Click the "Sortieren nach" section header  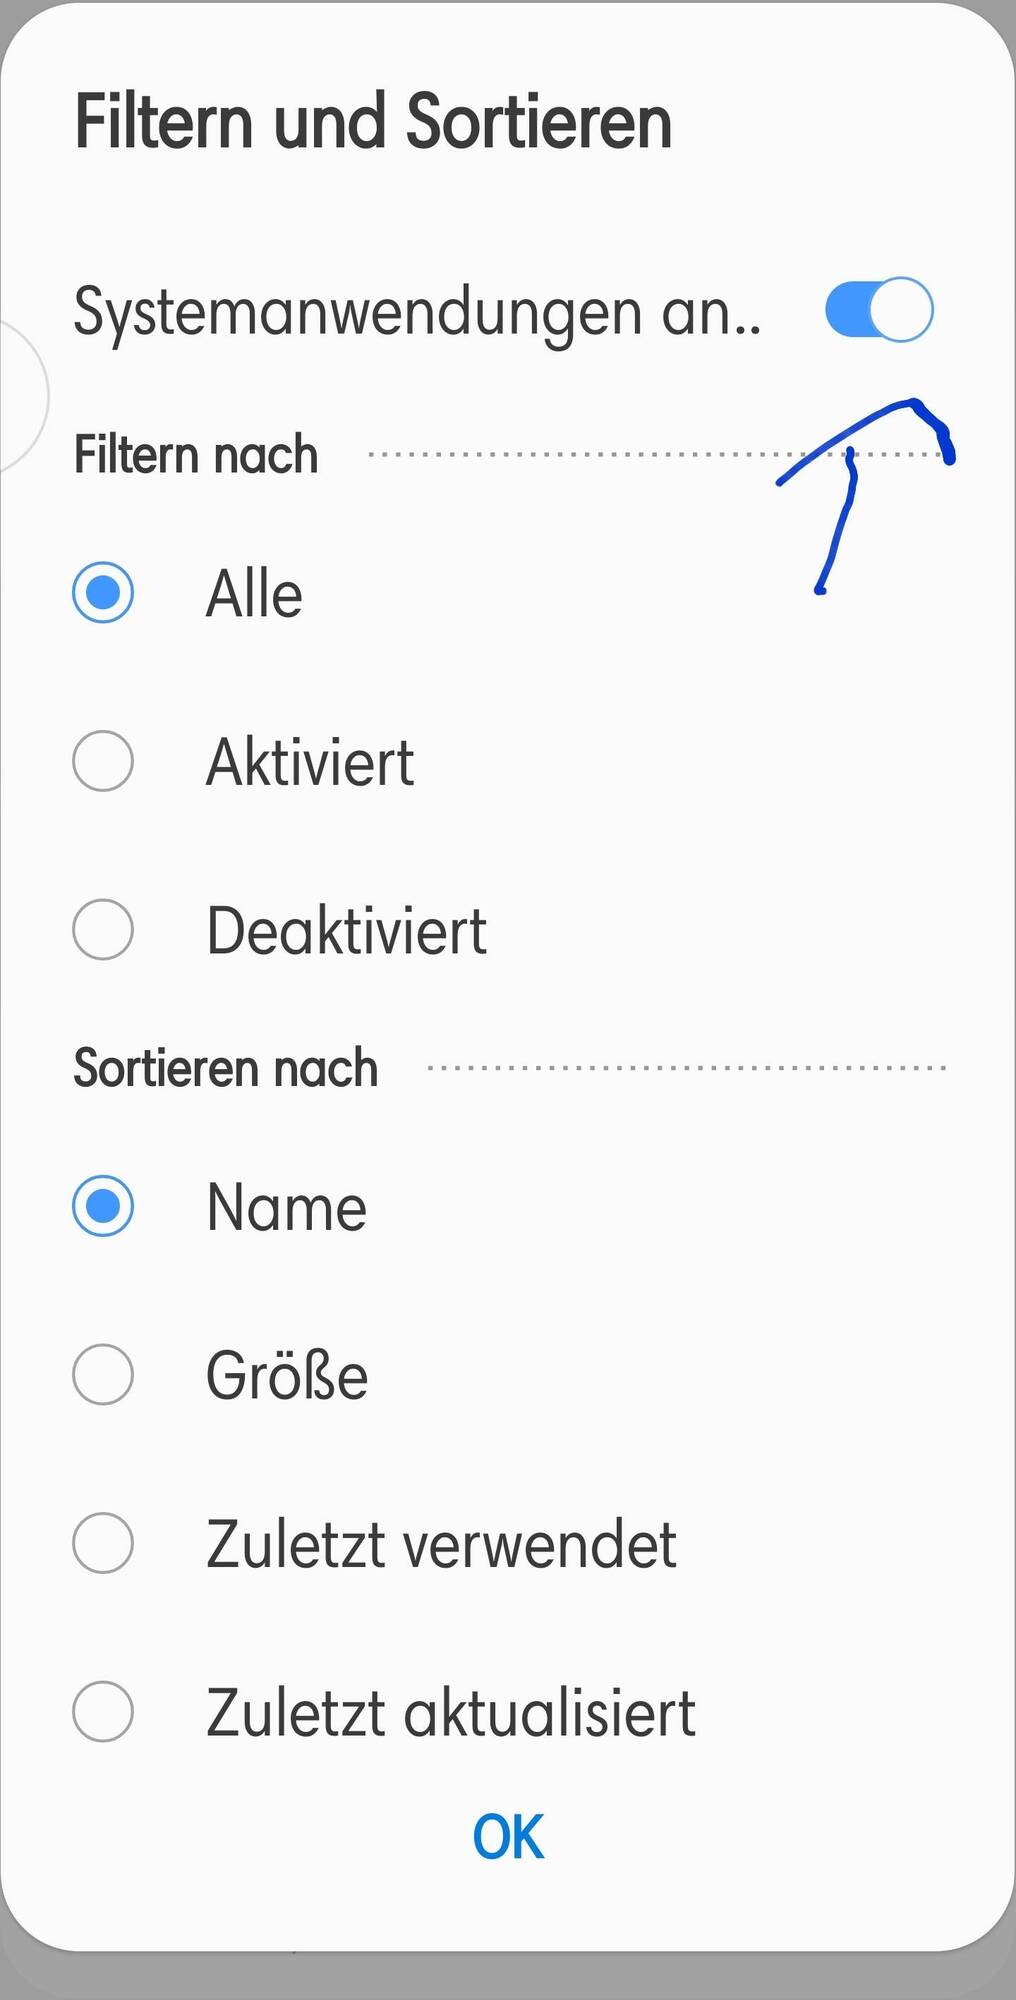pyautogui.click(x=226, y=1068)
